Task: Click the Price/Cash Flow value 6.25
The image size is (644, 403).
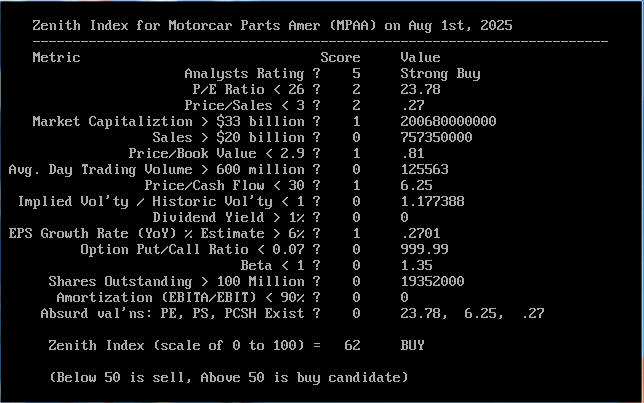Action: click(416, 185)
